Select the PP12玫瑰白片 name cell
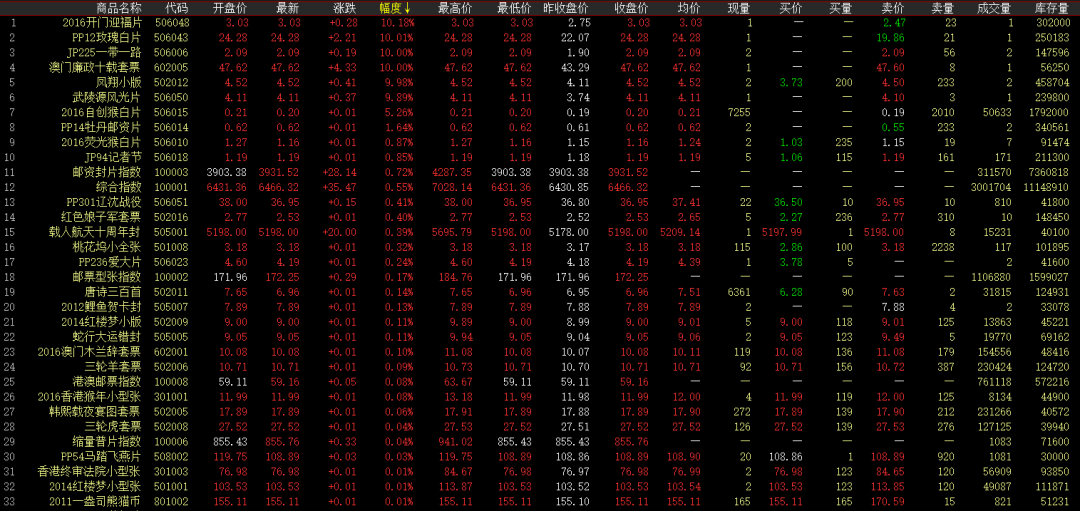Screen dimensions: 1080x511 click(x=106, y=38)
